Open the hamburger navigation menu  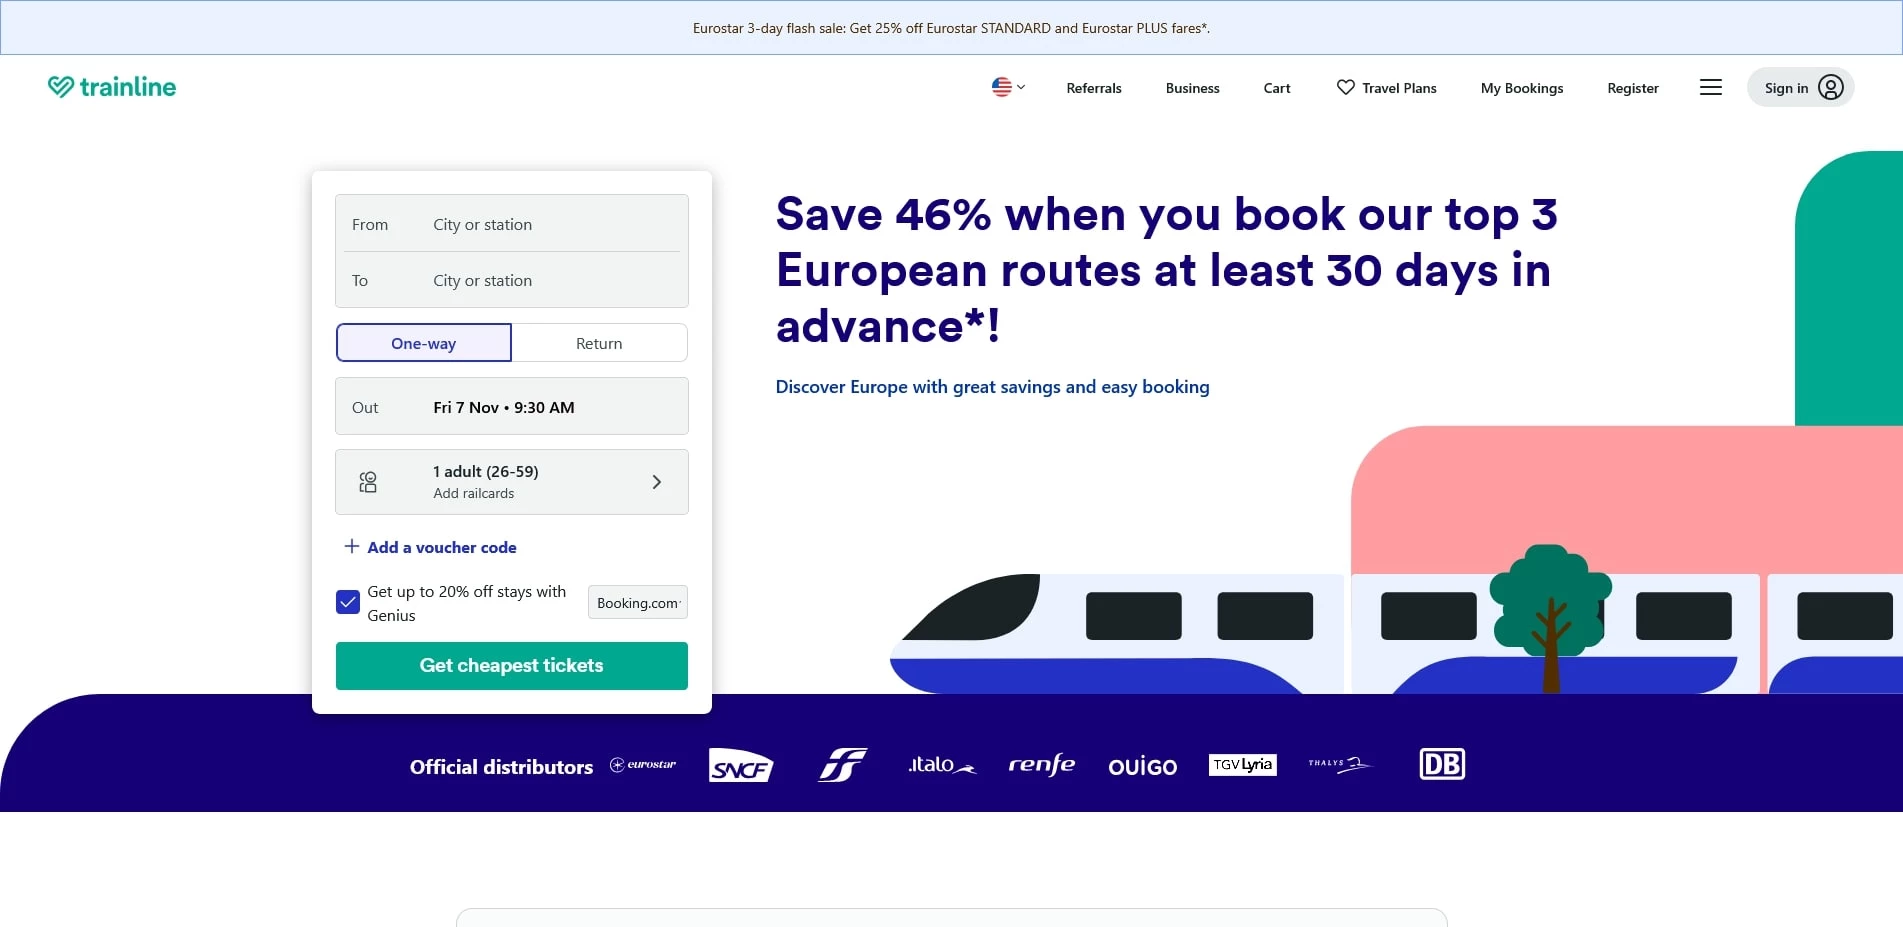(1710, 87)
